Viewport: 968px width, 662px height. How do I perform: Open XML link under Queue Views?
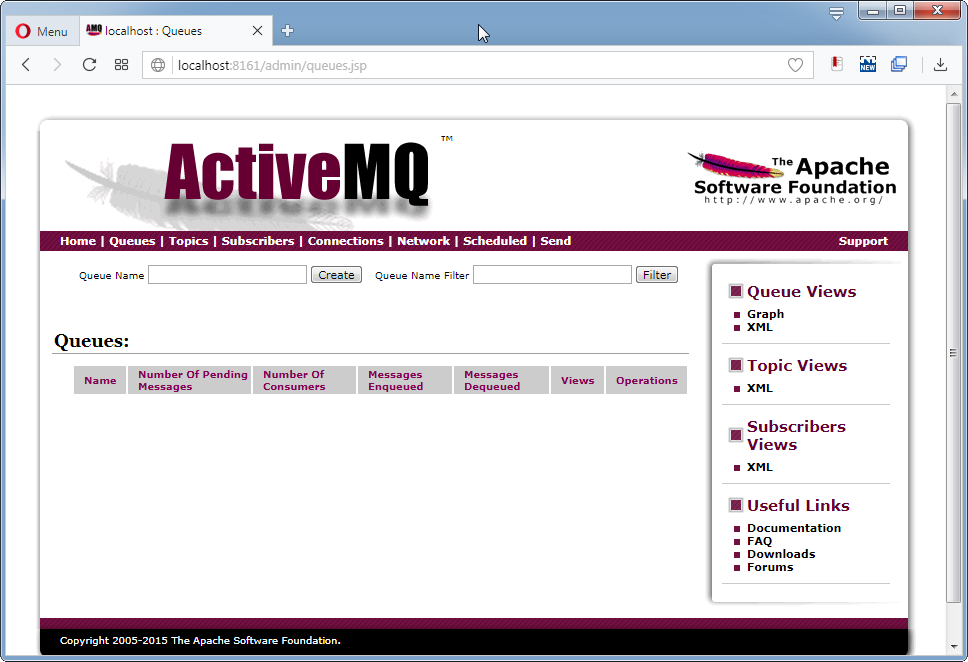click(x=760, y=327)
